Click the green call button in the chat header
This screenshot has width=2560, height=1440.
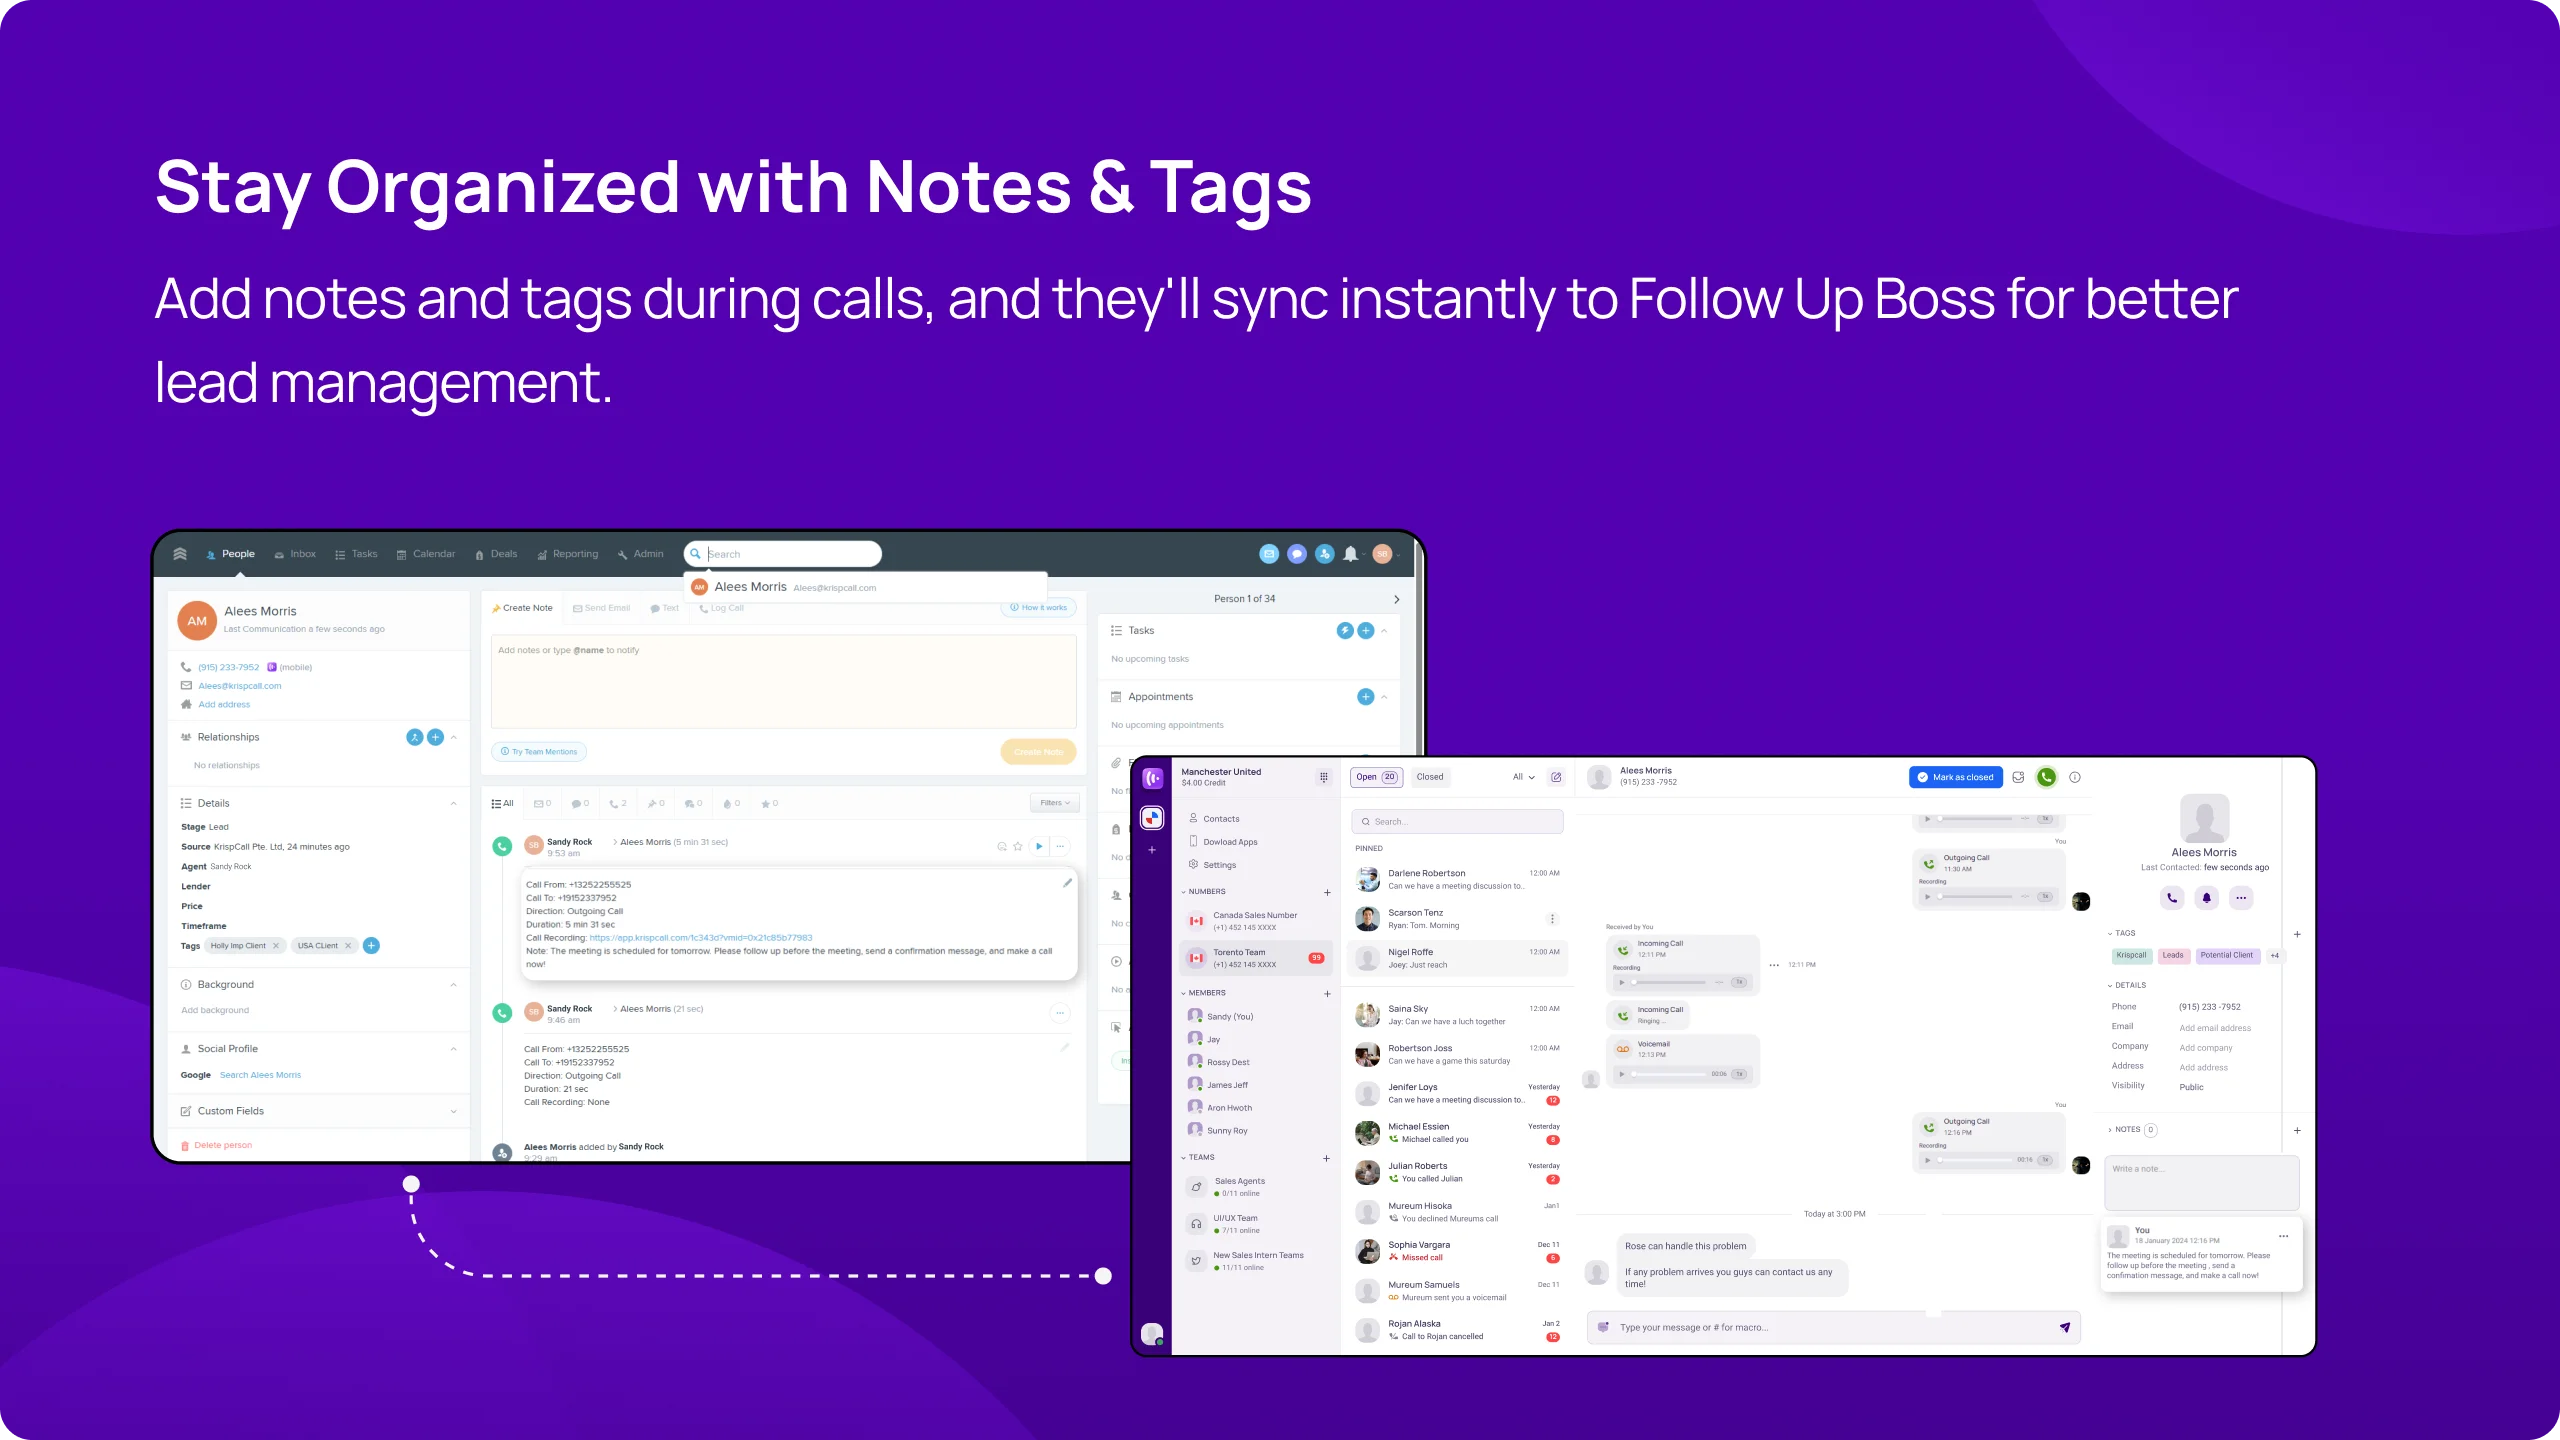[2046, 777]
